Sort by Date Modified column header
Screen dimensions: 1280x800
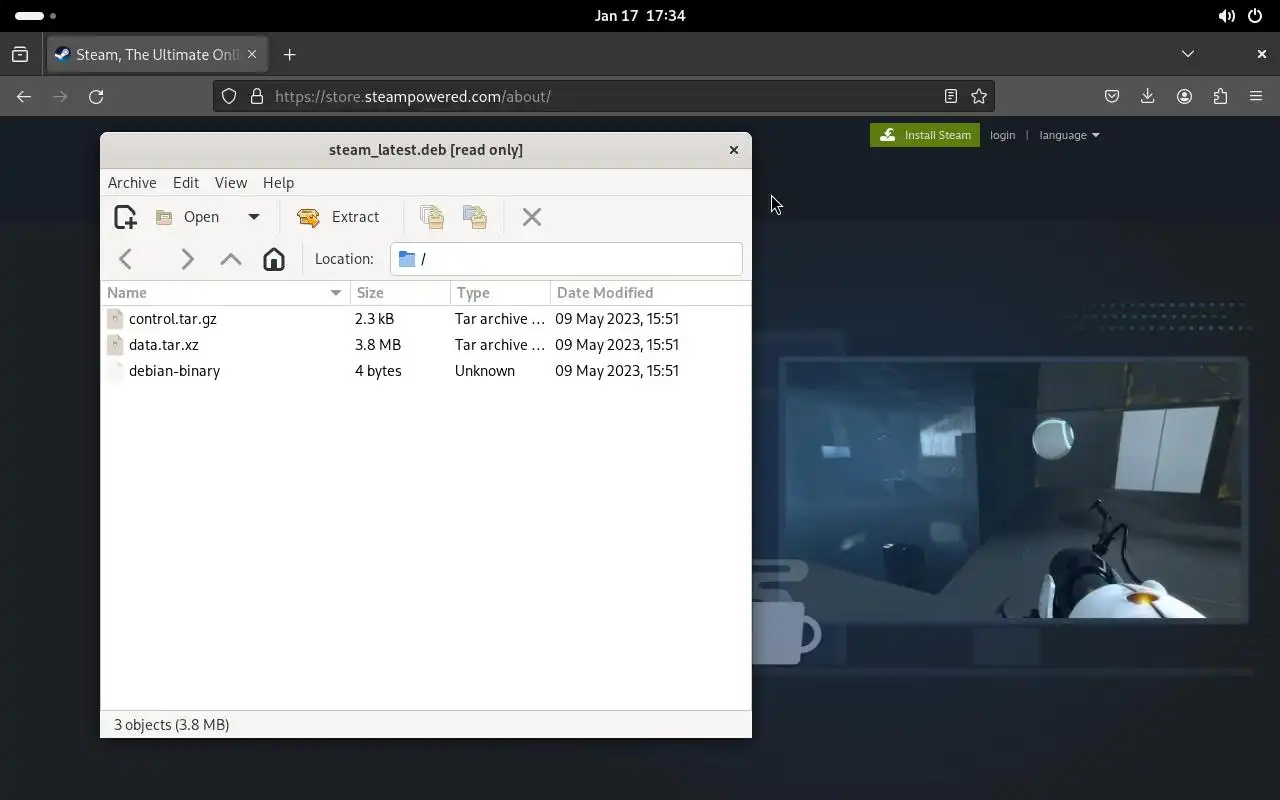[x=650, y=293]
